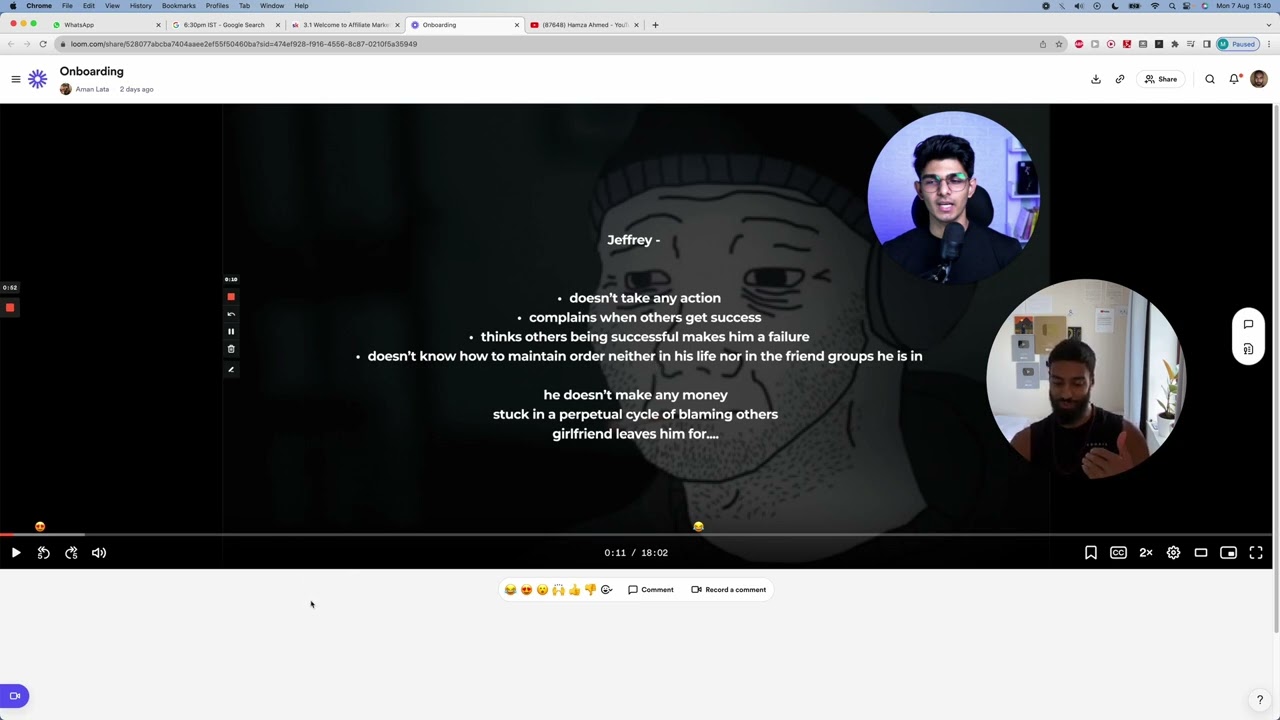This screenshot has width=1280, height=720.
Task: Open the Loom recorder floating button
Action: click(14, 696)
